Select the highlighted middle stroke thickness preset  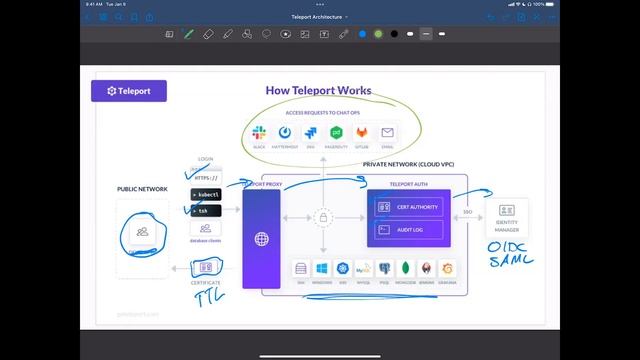point(426,34)
